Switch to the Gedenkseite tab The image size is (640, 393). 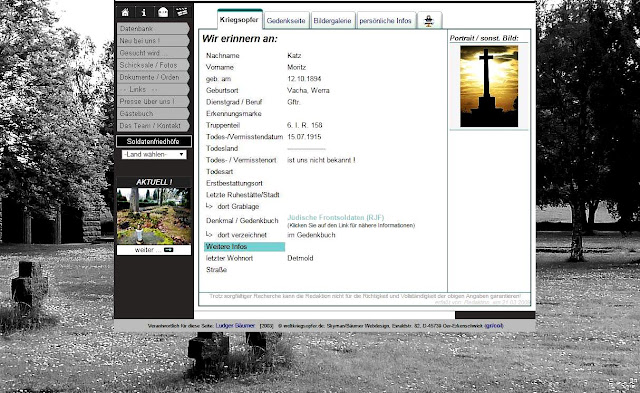coord(286,21)
